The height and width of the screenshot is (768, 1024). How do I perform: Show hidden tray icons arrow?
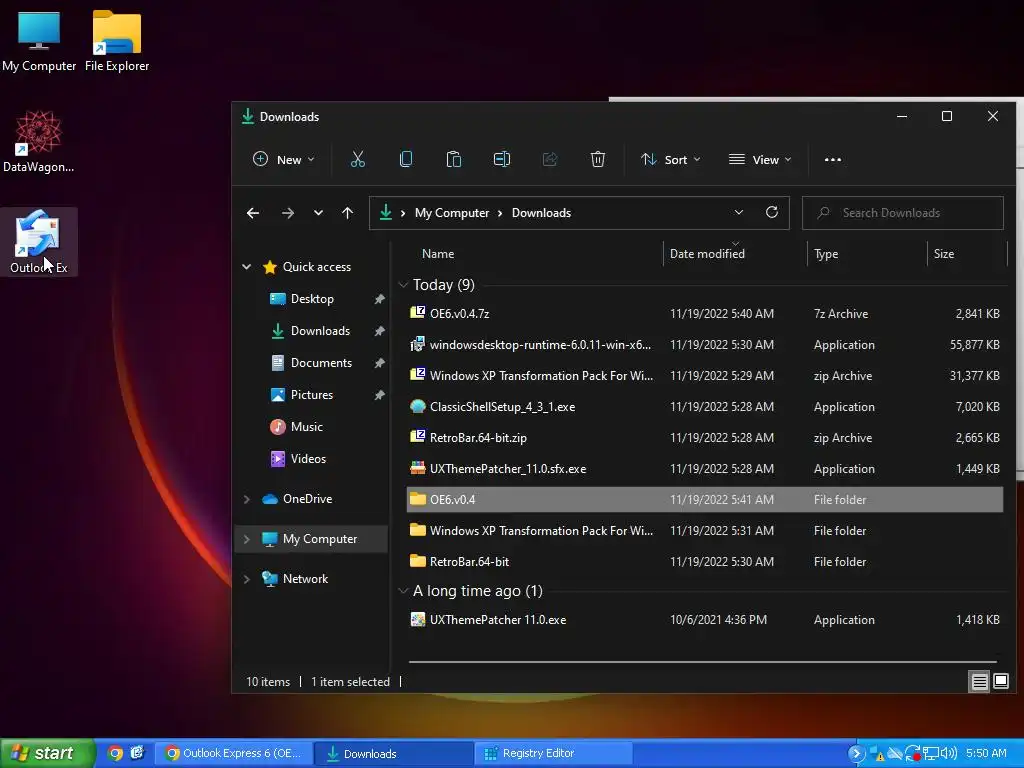[856, 754]
